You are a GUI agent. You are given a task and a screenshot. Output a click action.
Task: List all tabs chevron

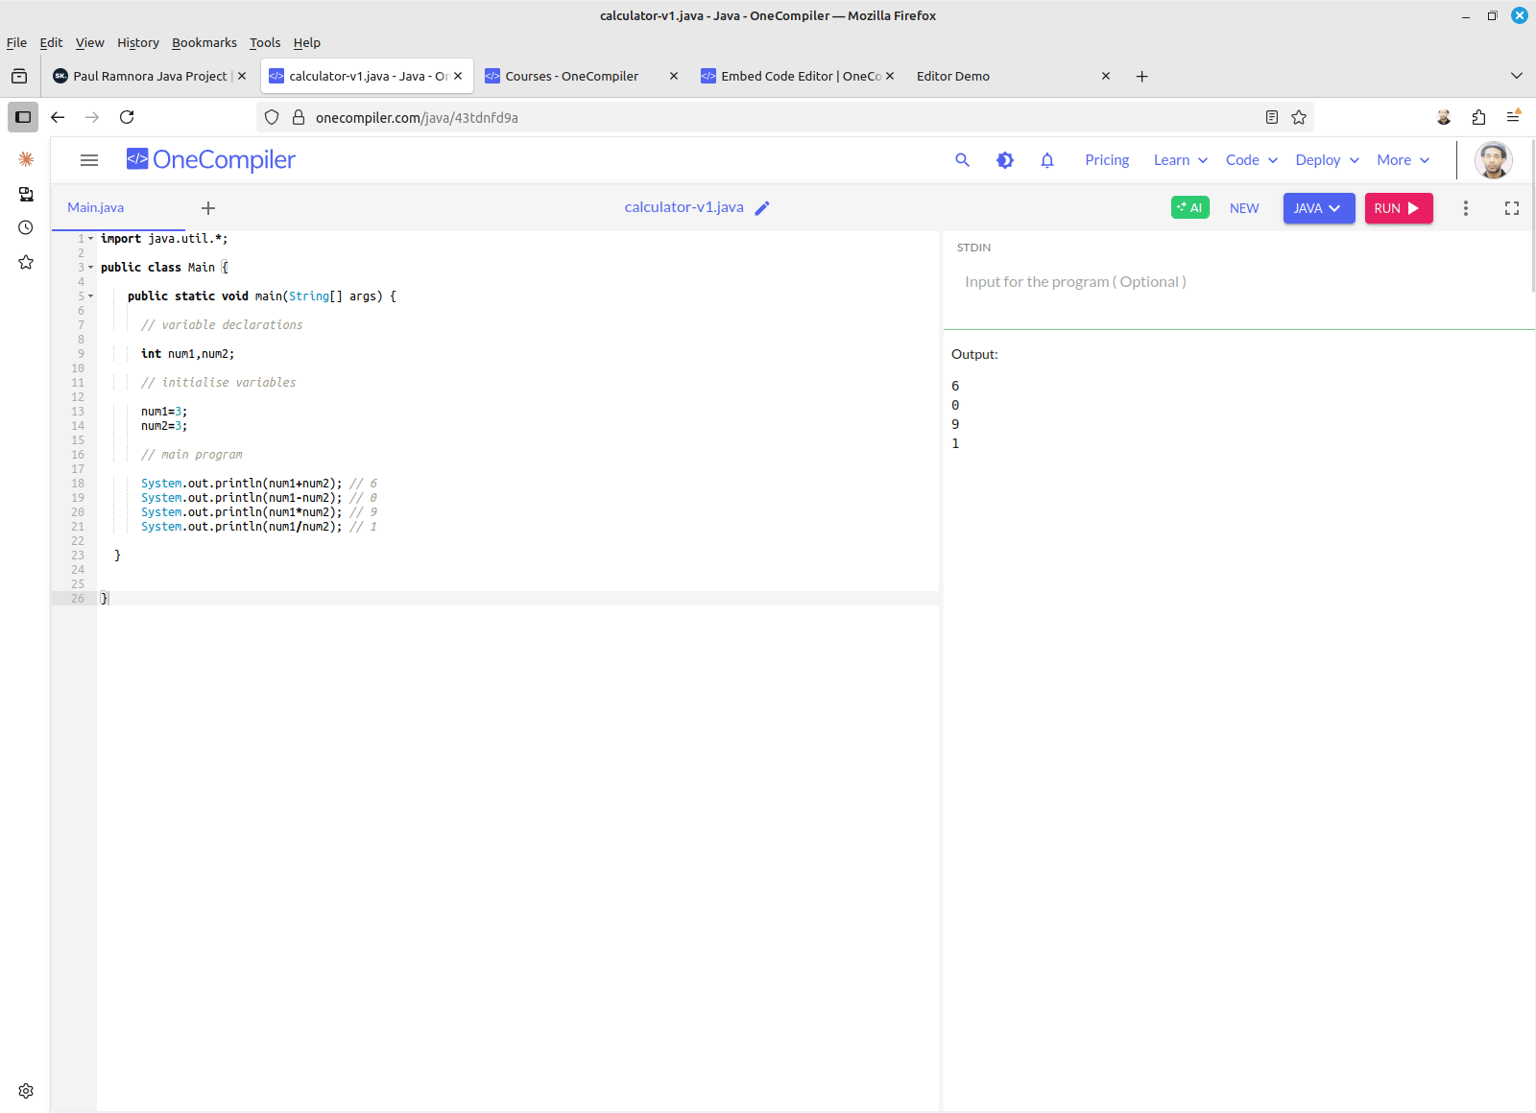pyautogui.click(x=1516, y=76)
